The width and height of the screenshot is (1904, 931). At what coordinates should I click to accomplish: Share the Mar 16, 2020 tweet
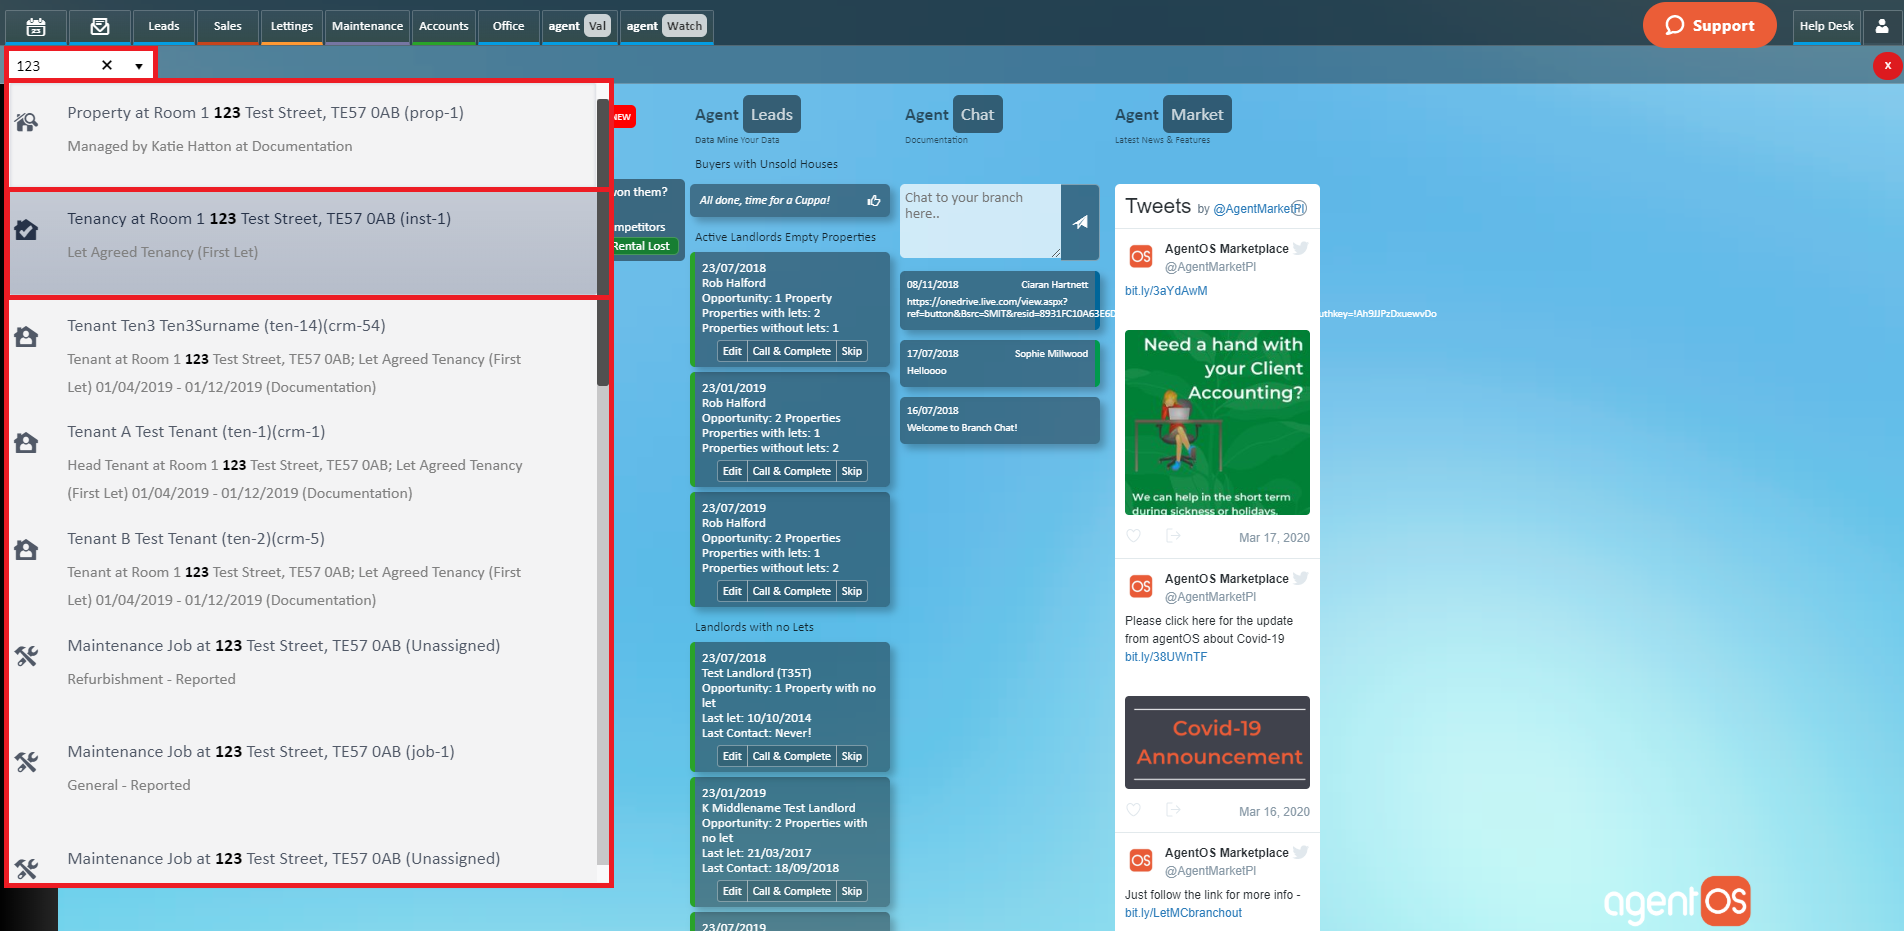[1173, 811]
